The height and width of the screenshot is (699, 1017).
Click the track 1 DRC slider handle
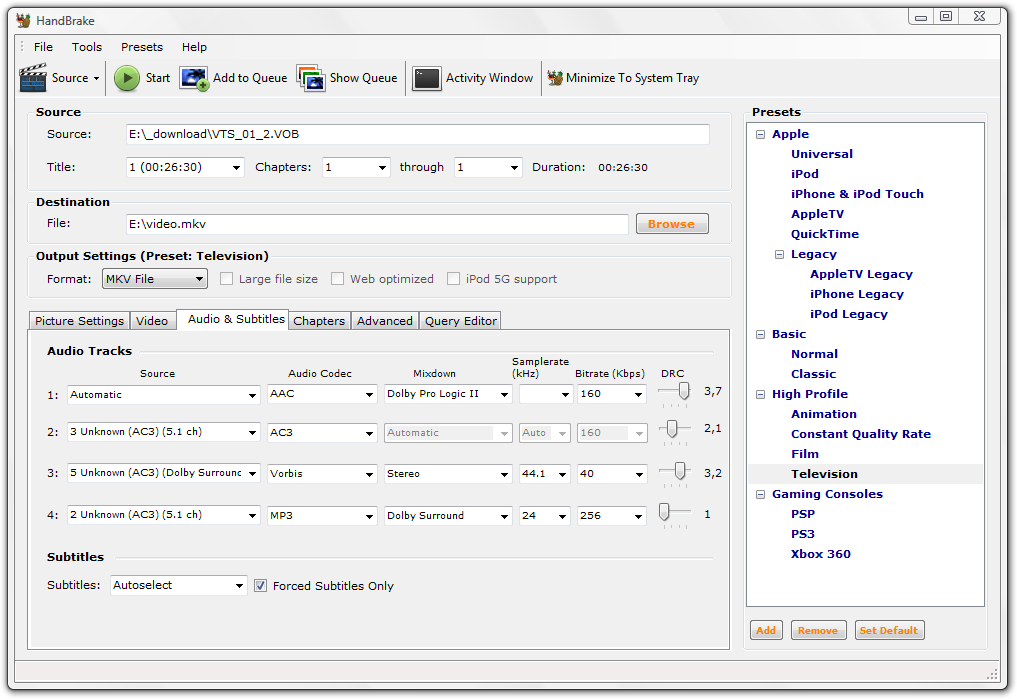coord(684,390)
